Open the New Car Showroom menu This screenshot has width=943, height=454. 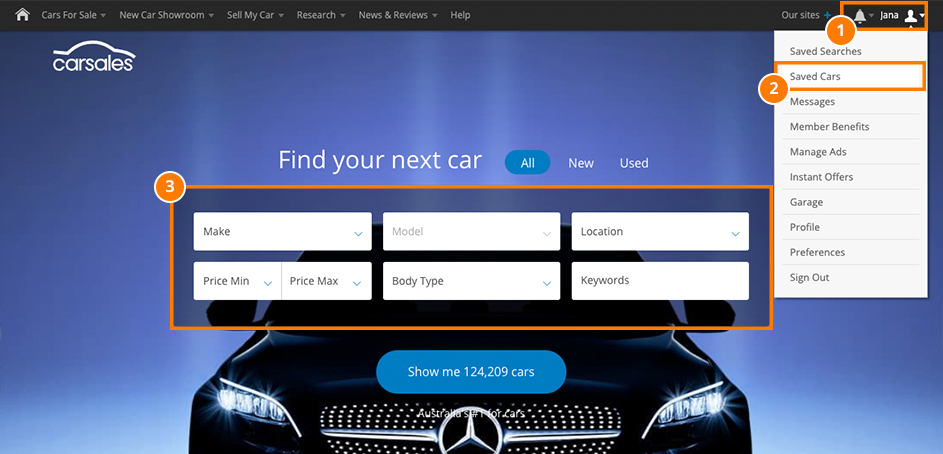167,15
